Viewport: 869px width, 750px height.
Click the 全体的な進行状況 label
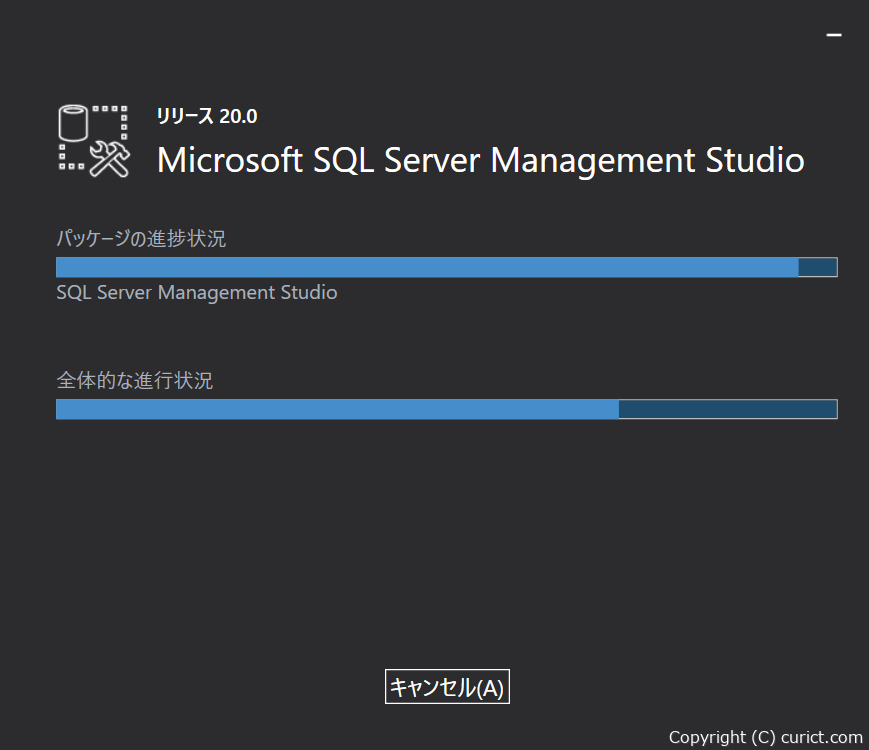tap(135, 381)
